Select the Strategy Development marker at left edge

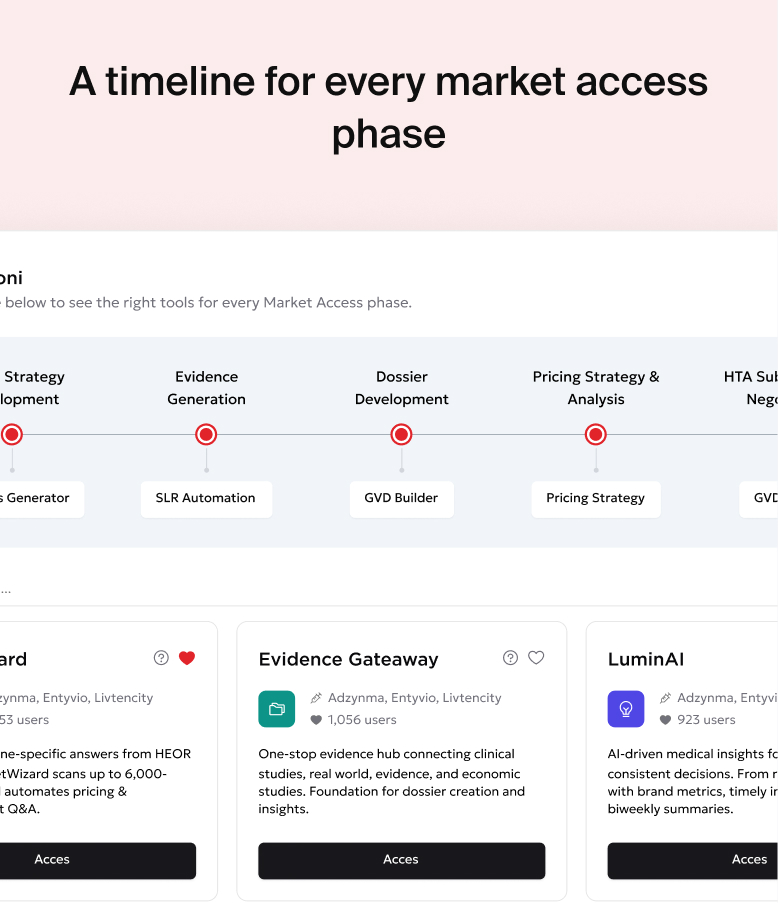click(12, 434)
